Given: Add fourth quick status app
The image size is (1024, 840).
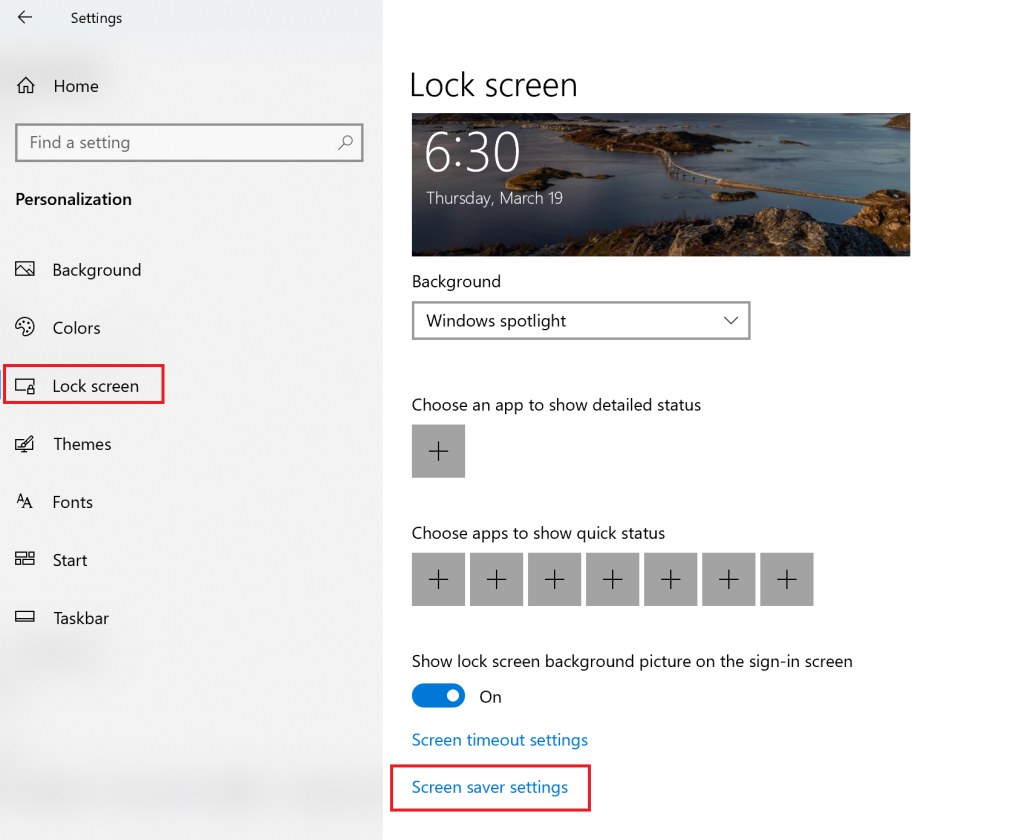Looking at the screenshot, I should point(613,579).
